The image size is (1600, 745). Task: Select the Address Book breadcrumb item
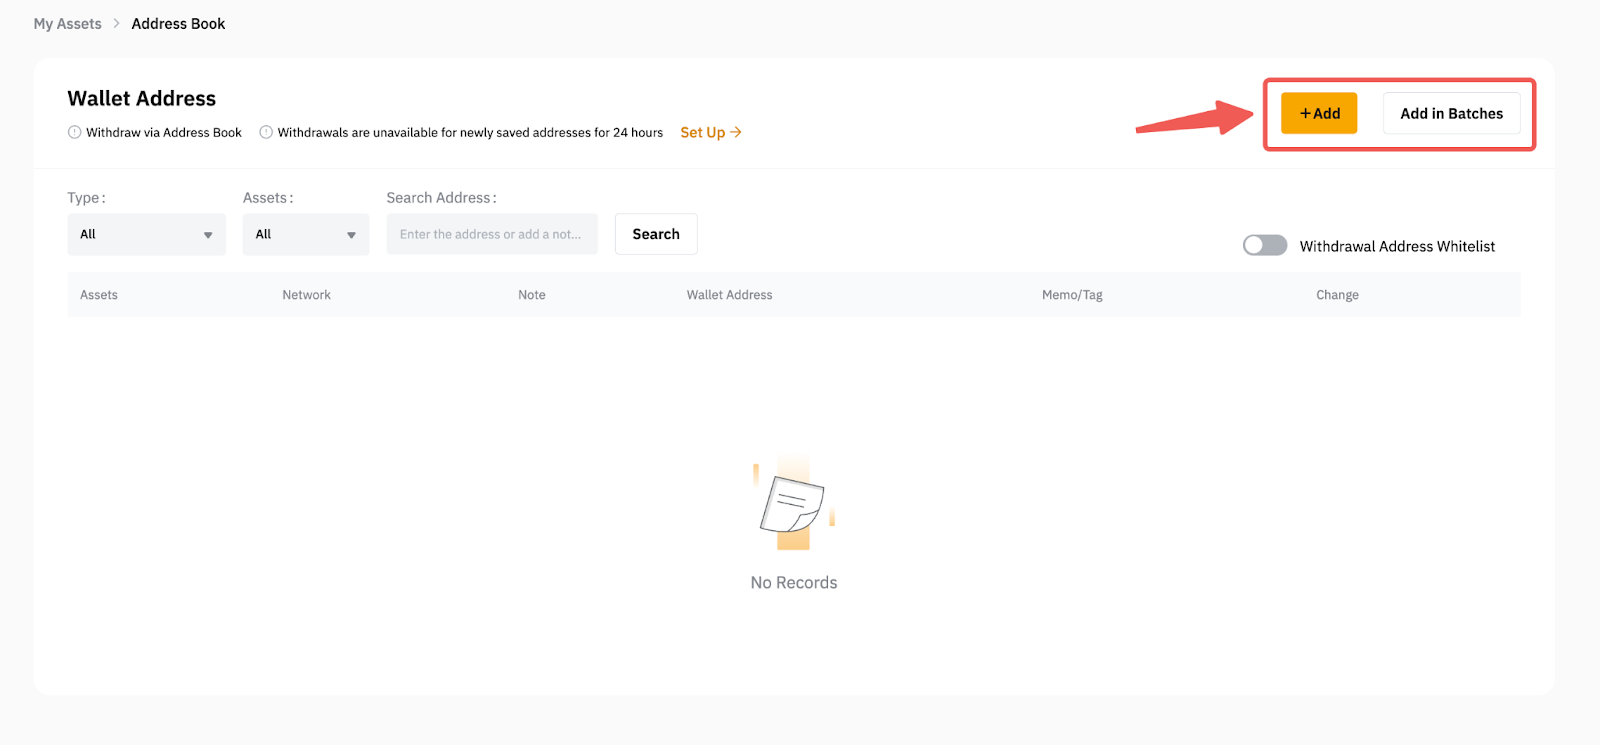(x=178, y=24)
